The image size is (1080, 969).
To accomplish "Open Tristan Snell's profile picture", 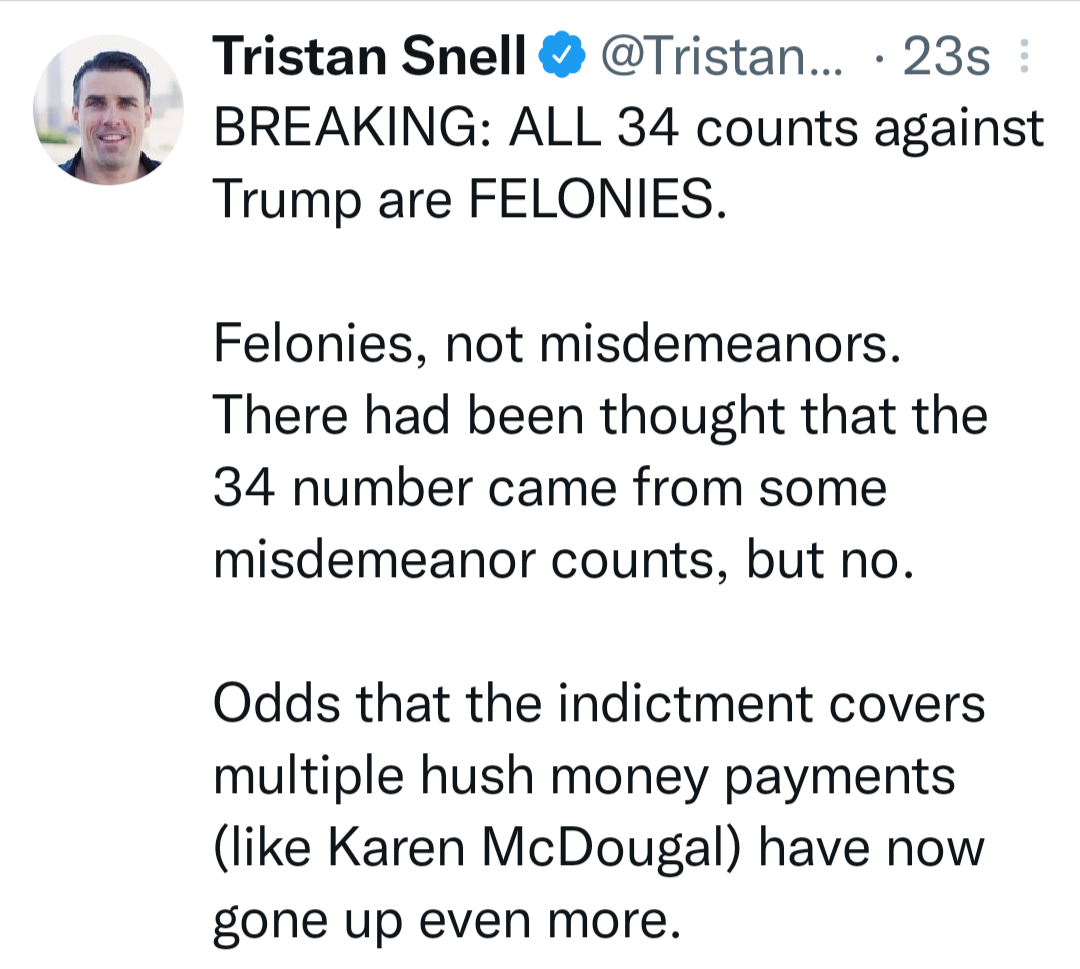I will click(109, 110).
